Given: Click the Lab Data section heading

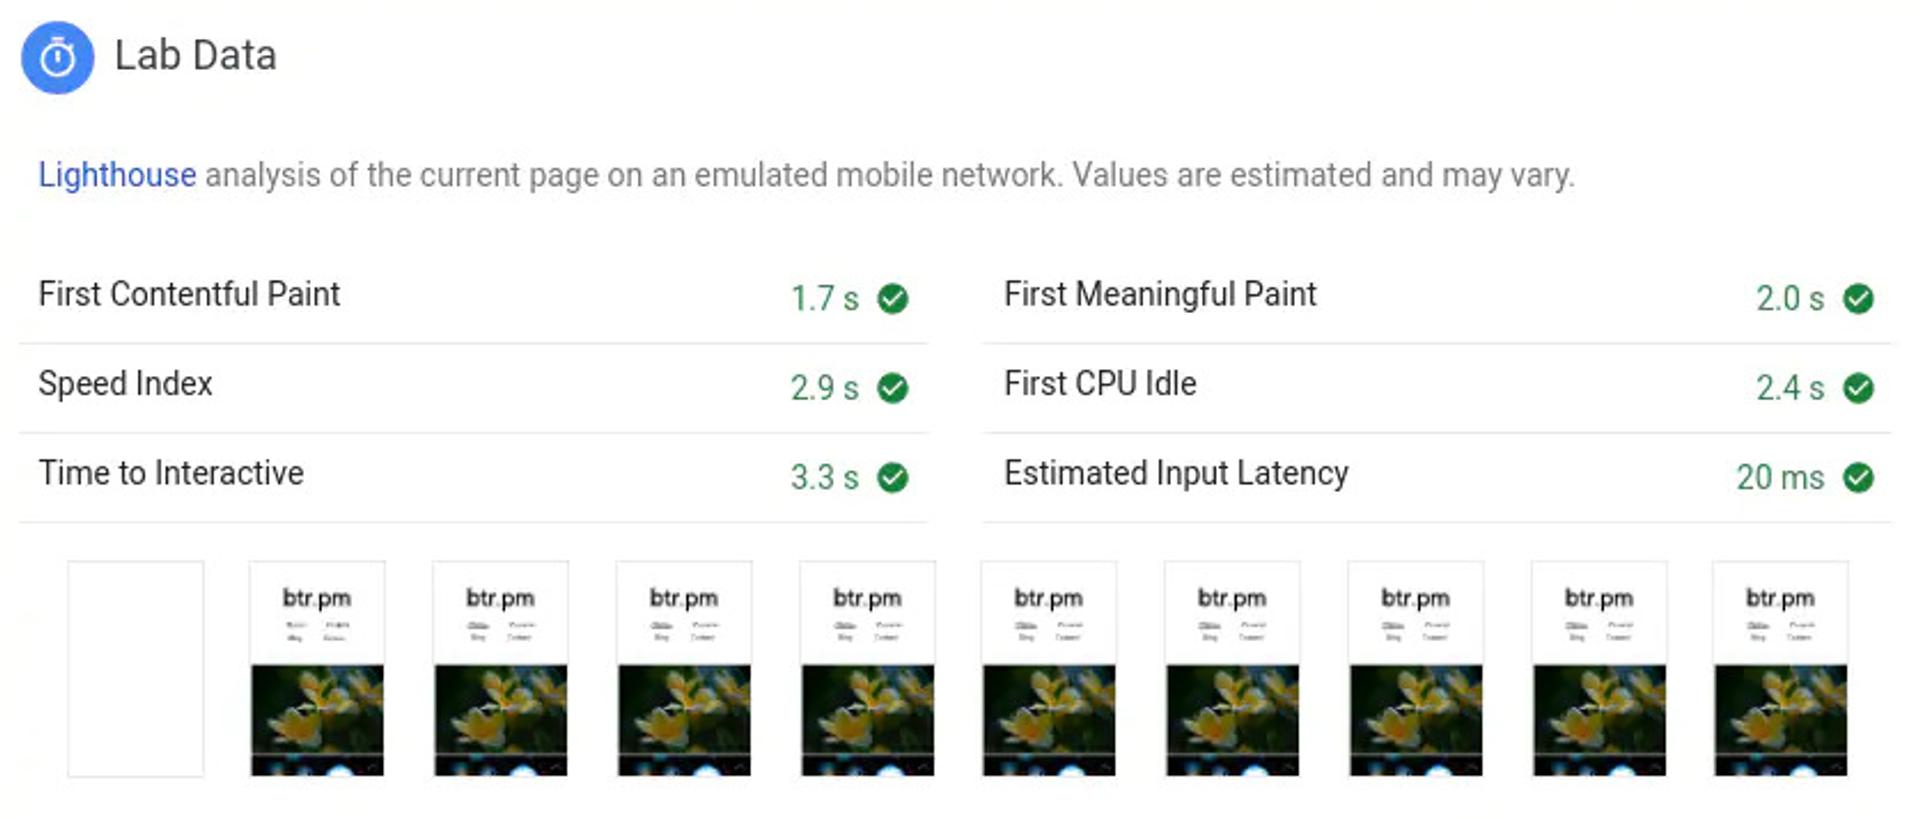Looking at the screenshot, I should (x=195, y=56).
